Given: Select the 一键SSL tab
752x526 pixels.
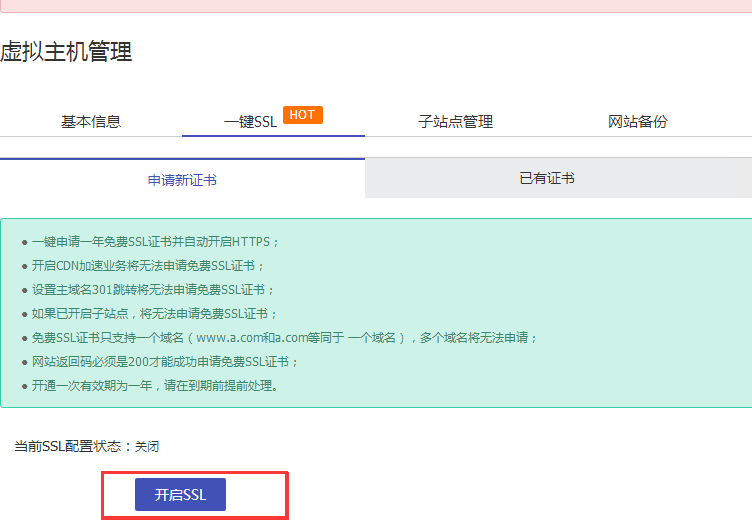Looking at the screenshot, I should coord(250,122).
